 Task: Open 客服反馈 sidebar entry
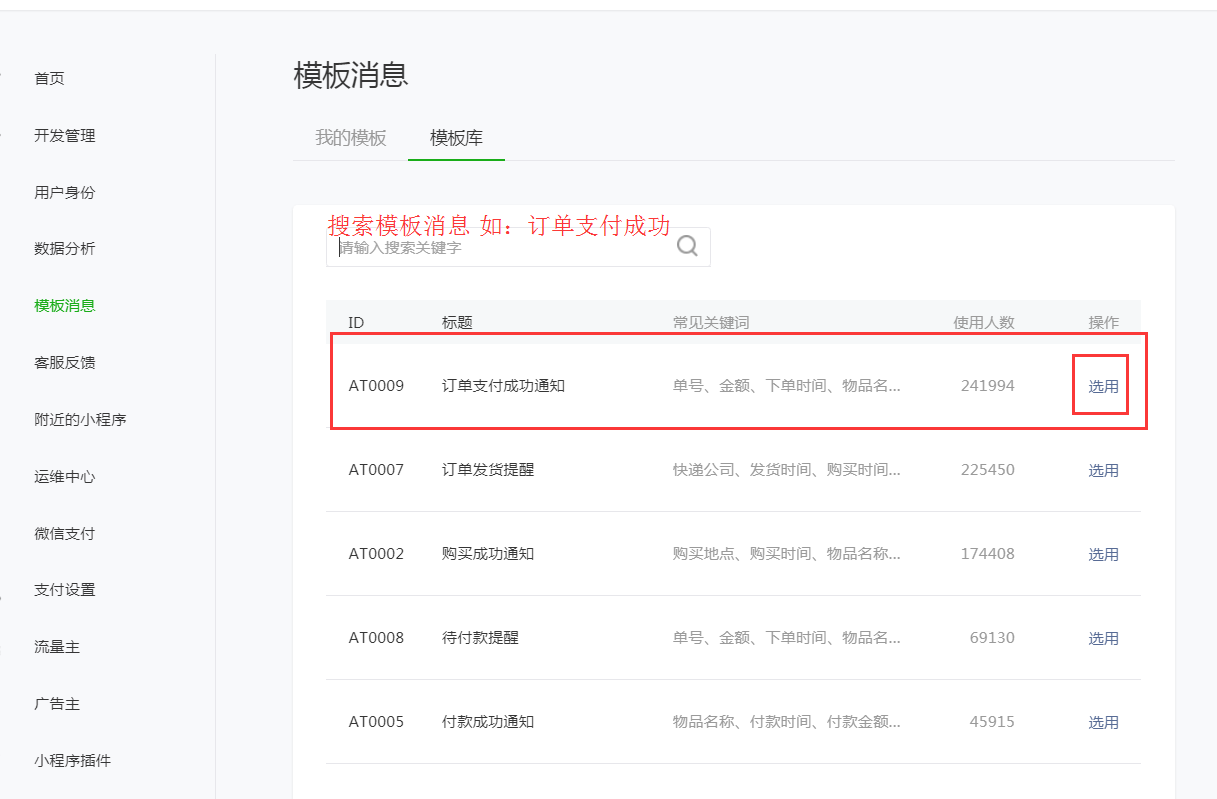click(65, 362)
